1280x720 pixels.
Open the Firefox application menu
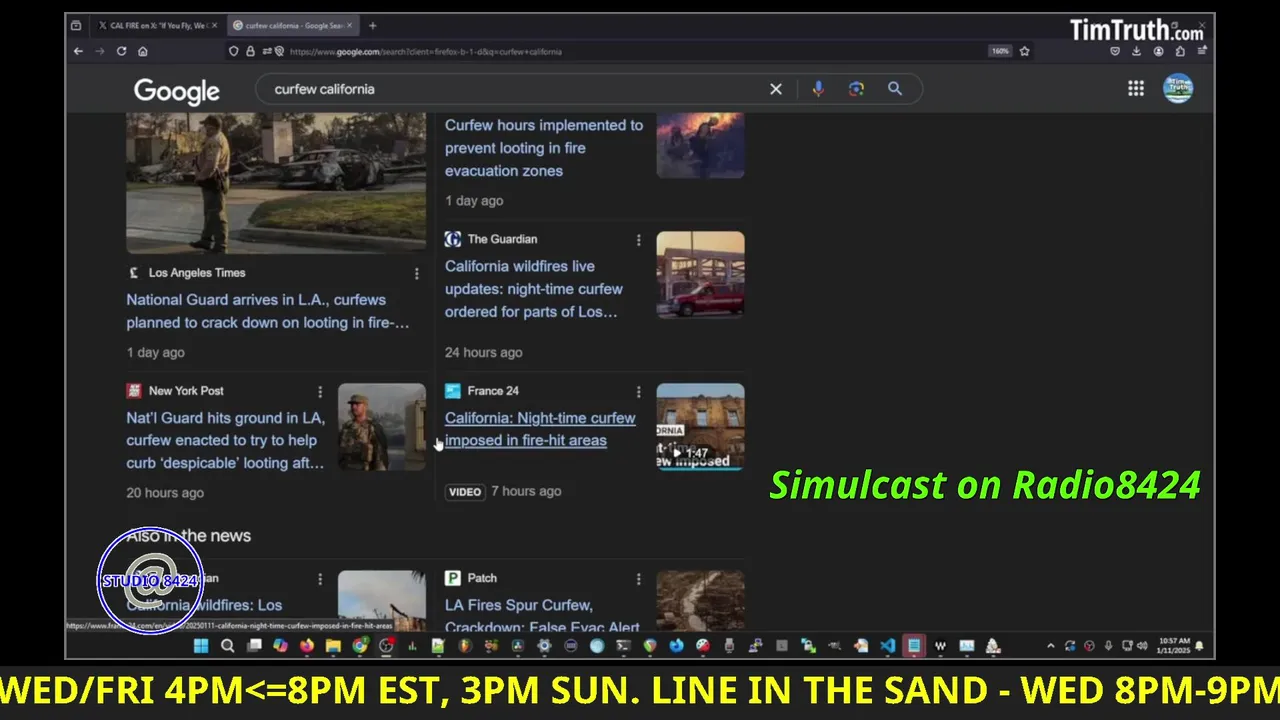(1201, 51)
